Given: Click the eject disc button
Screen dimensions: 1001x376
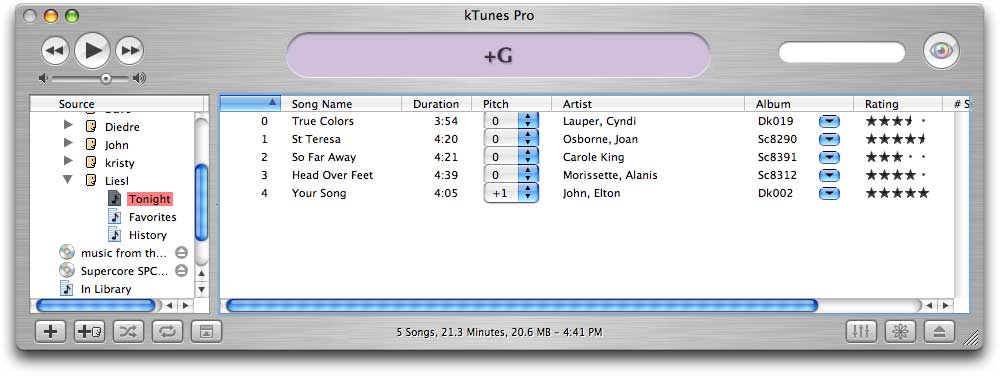Looking at the screenshot, I should coord(938,331).
